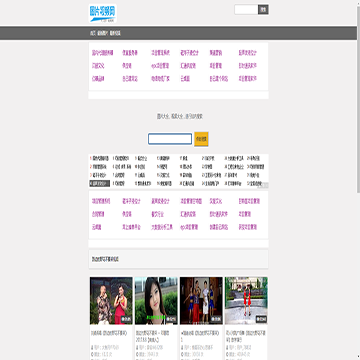
Task: Open the thumbnail of long-haired woman close-up
Action: 156,301
